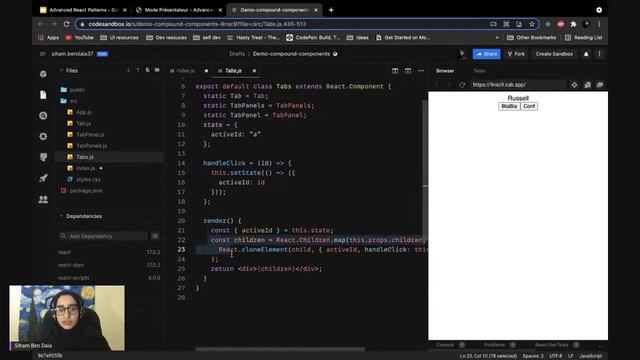Viewport: 640px width, 360px height.
Task: Click the upload files arrow icon
Action: pyautogui.click(x=138, y=70)
